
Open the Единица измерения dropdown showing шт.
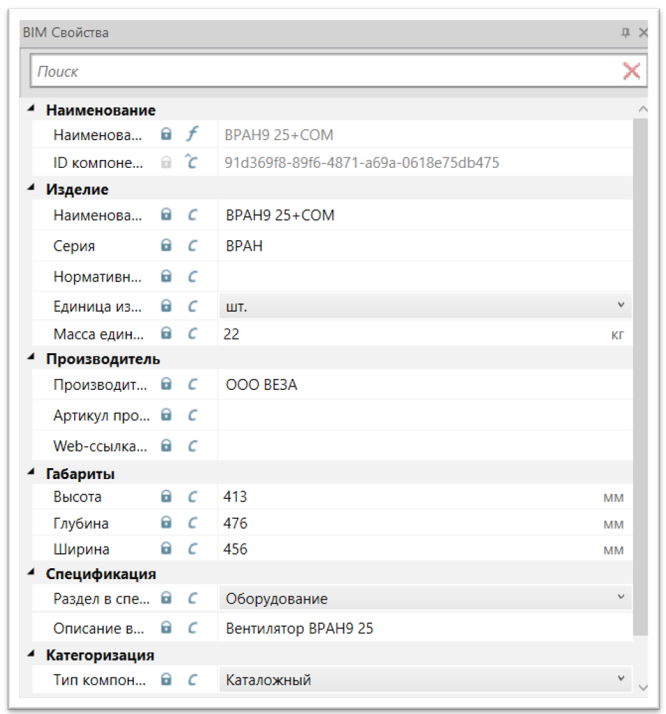[424, 305]
